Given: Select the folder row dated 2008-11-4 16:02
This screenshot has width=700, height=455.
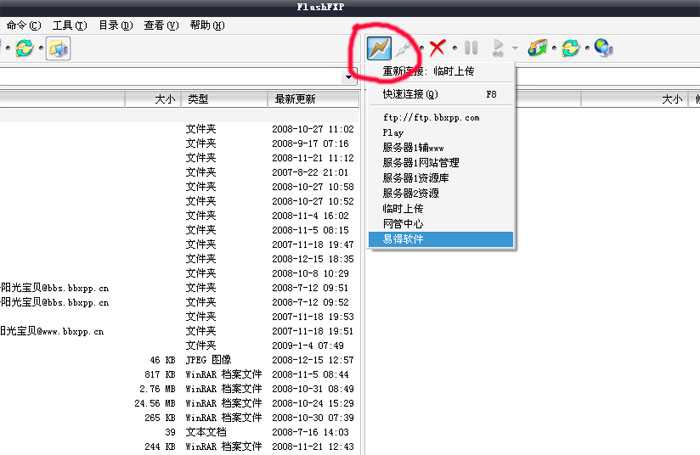Looking at the screenshot, I should tap(179, 216).
